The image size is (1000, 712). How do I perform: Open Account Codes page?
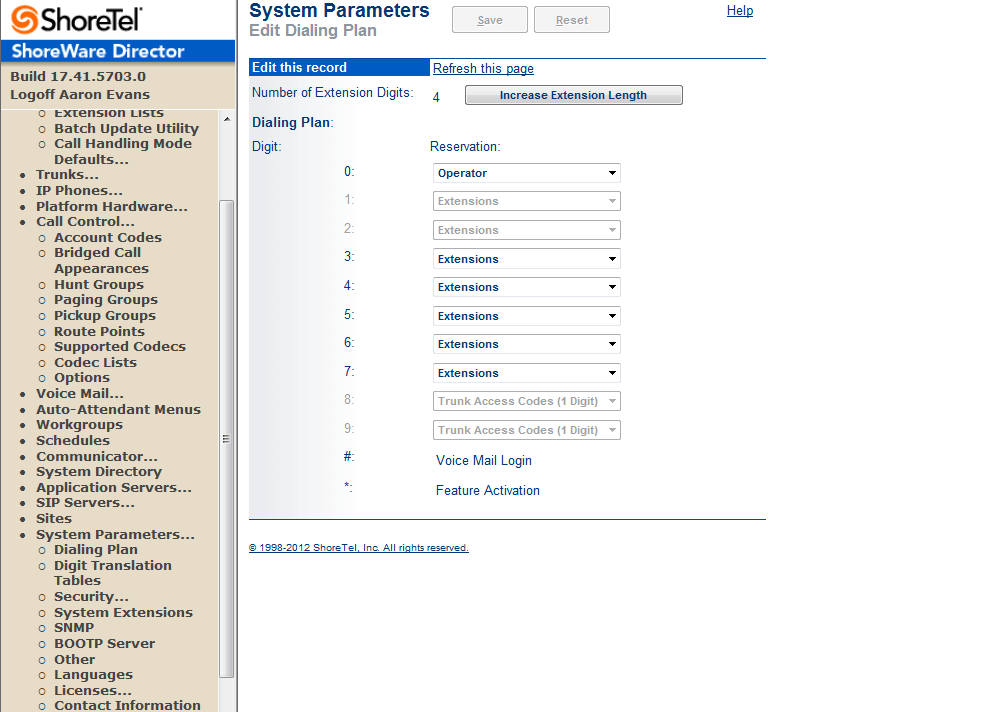pos(108,237)
